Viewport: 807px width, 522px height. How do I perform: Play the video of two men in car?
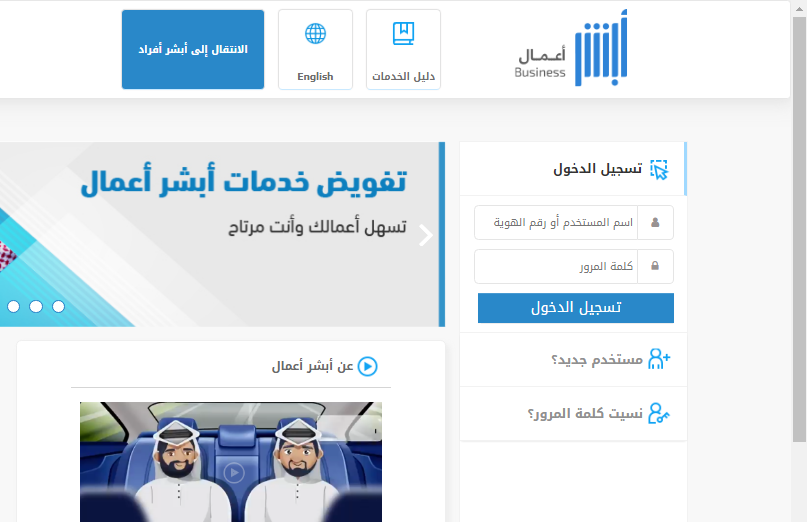pos(233,470)
